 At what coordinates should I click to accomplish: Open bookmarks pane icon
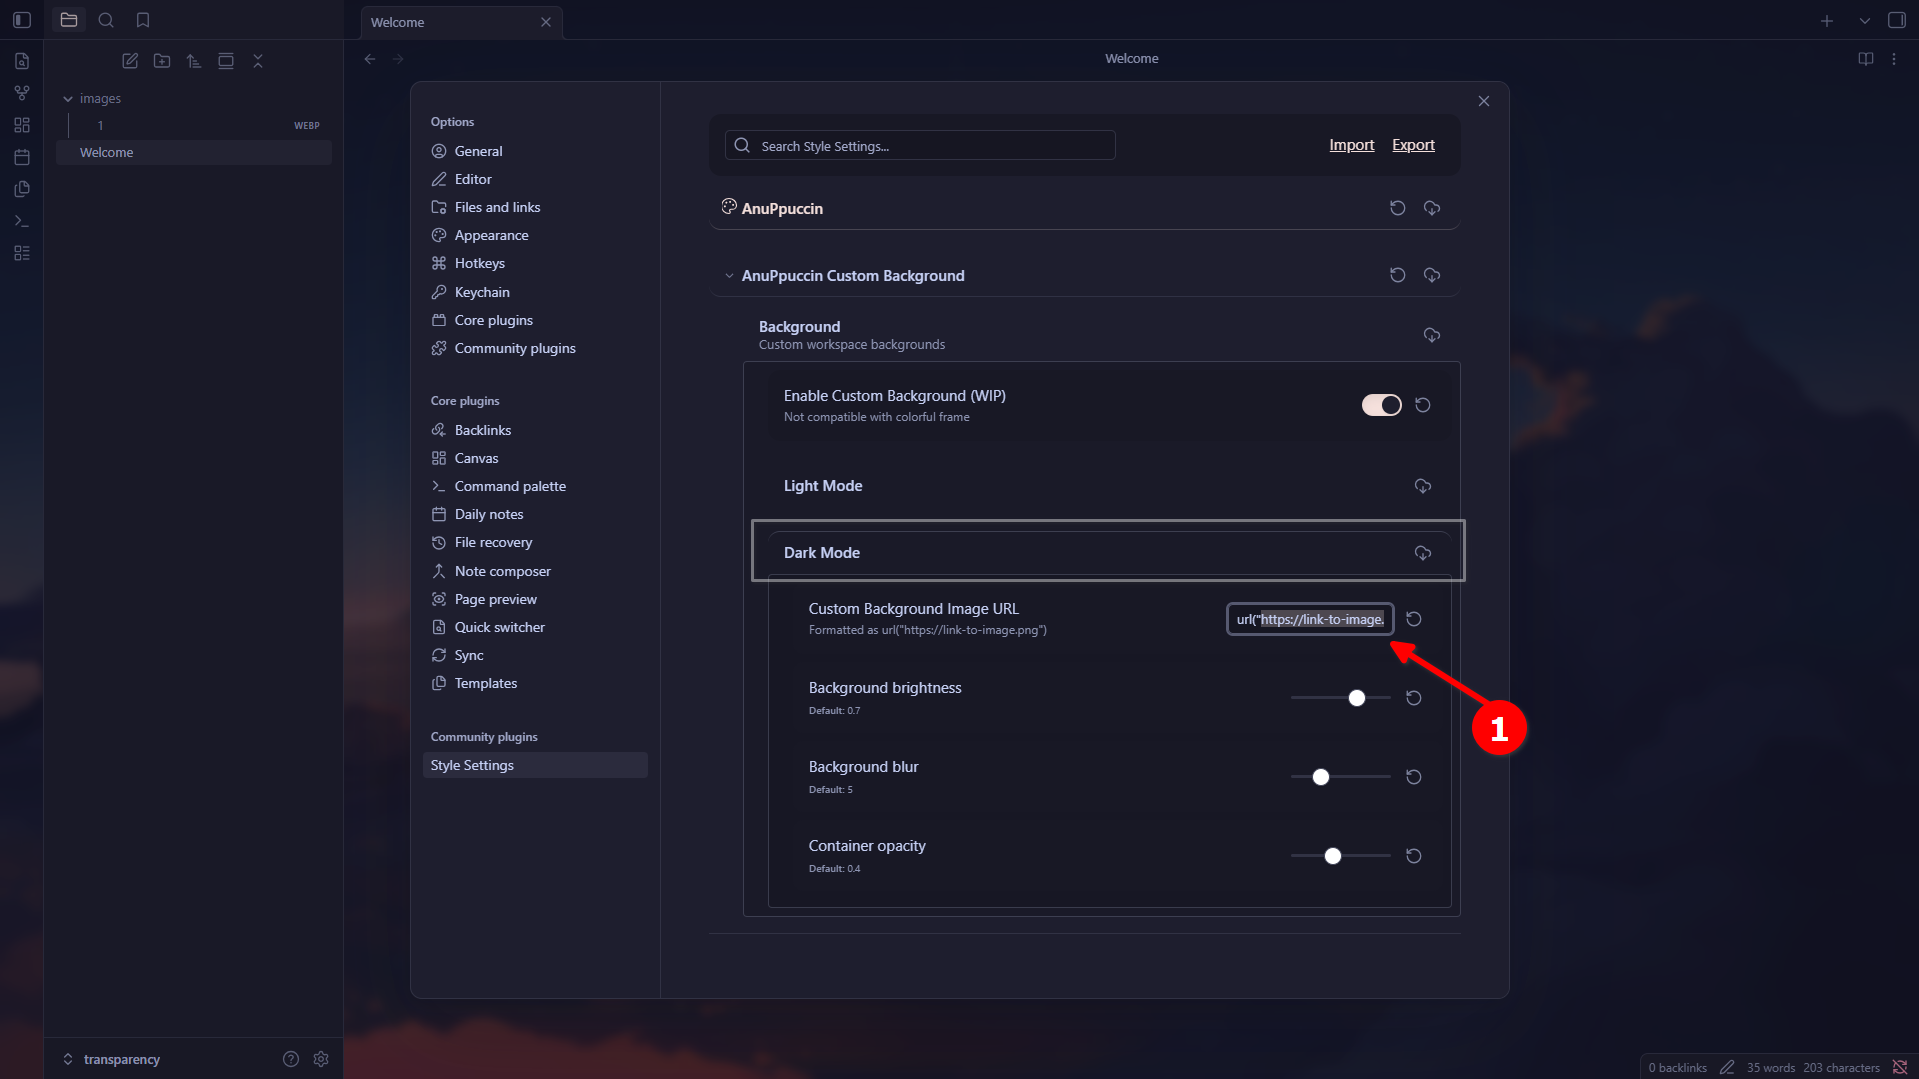tap(143, 20)
